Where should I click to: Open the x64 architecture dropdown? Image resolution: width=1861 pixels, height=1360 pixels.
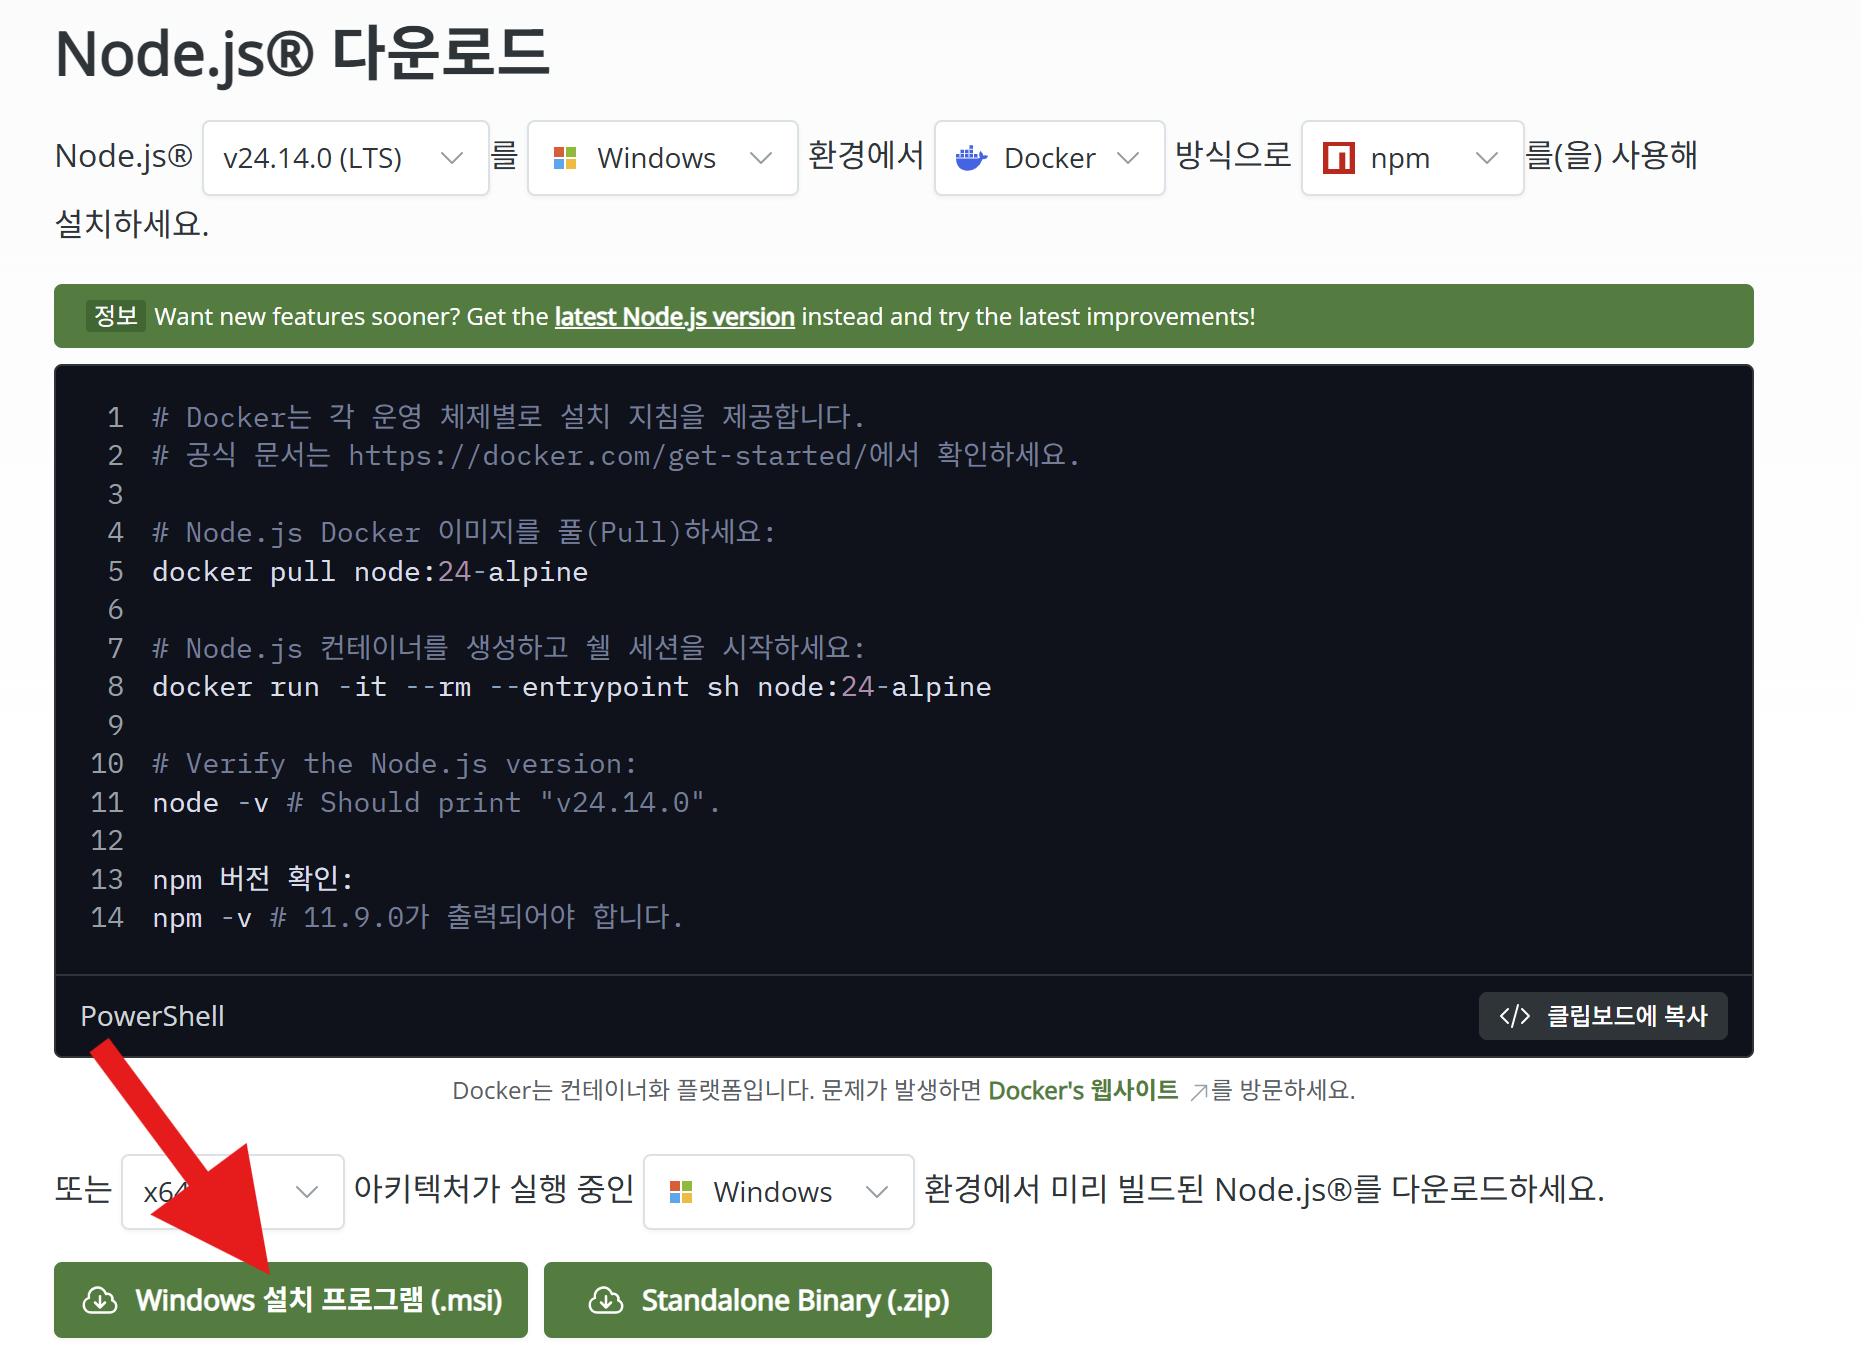point(232,1192)
